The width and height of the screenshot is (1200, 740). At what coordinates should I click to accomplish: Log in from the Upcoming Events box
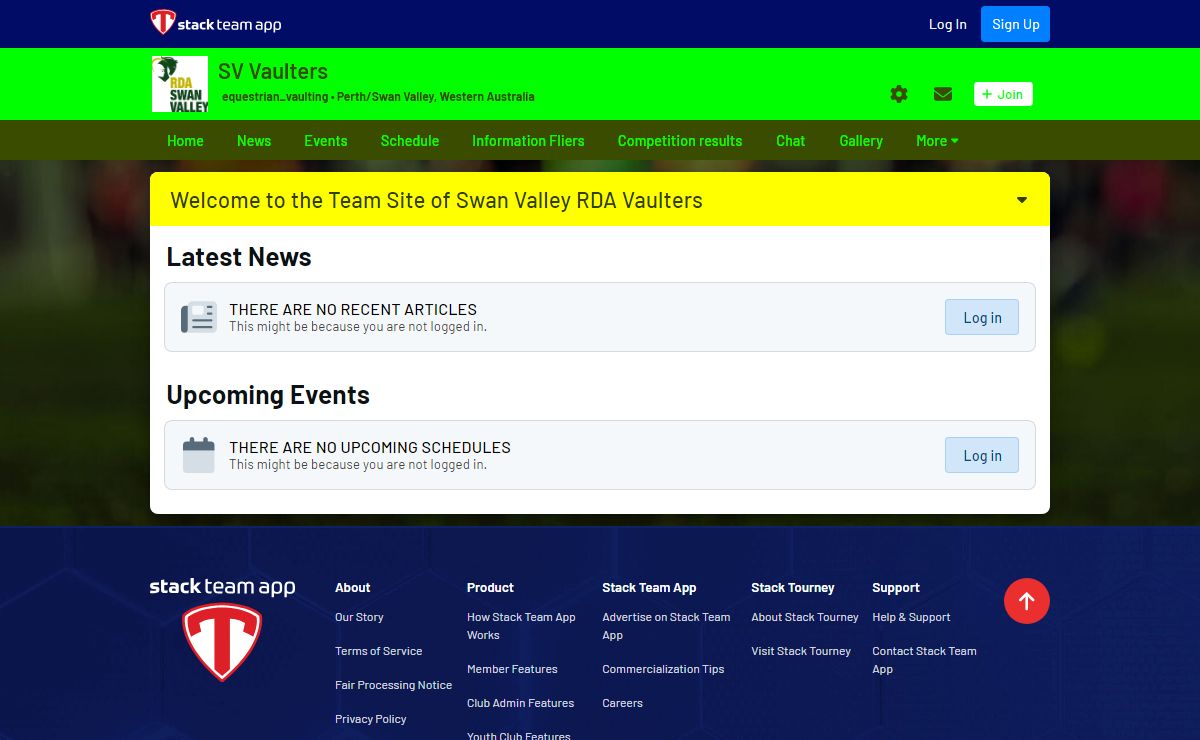pyautogui.click(x=982, y=455)
